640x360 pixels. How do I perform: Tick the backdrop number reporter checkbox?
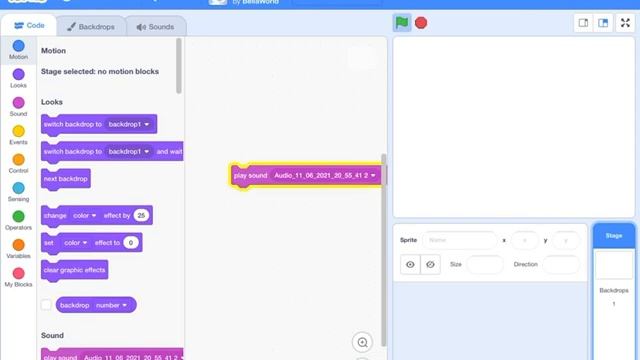point(46,305)
